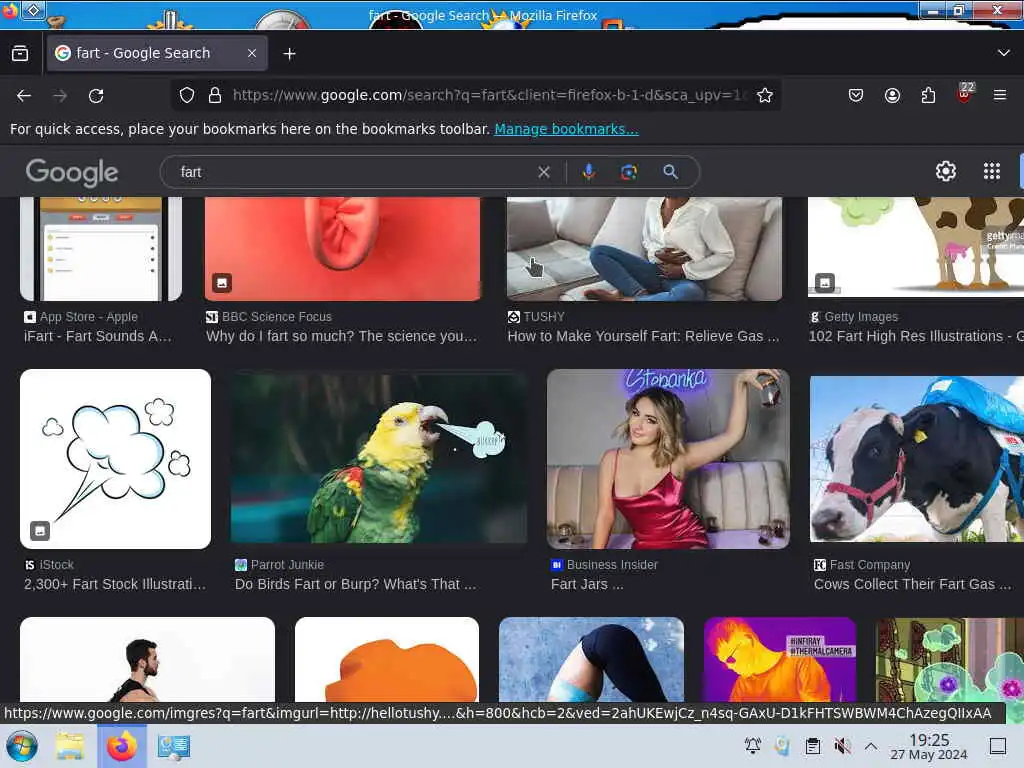Open the Getty Images cow illustration

(916, 247)
